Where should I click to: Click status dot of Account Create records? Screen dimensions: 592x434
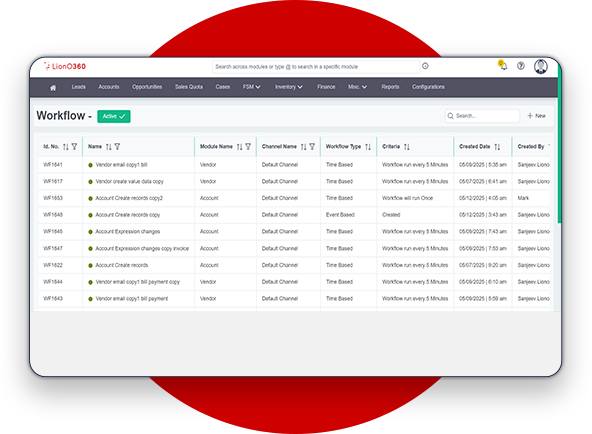tap(90, 265)
